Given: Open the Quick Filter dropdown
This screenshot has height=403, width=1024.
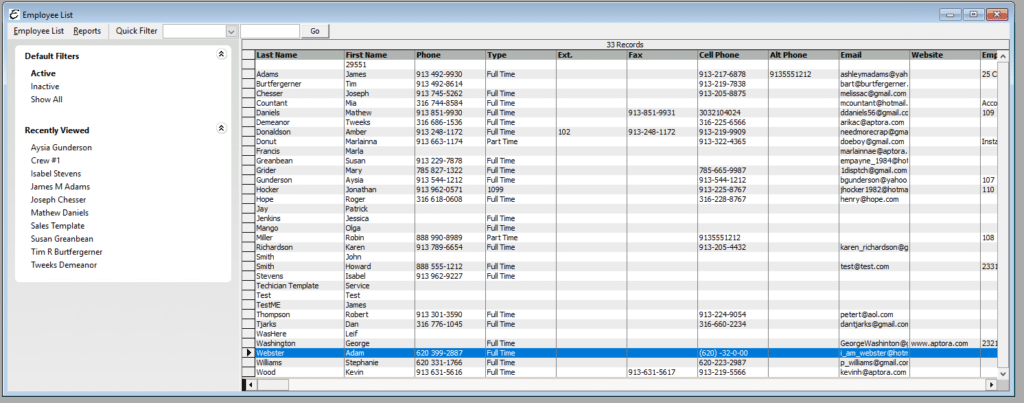Looking at the screenshot, I should pyautogui.click(x=232, y=31).
